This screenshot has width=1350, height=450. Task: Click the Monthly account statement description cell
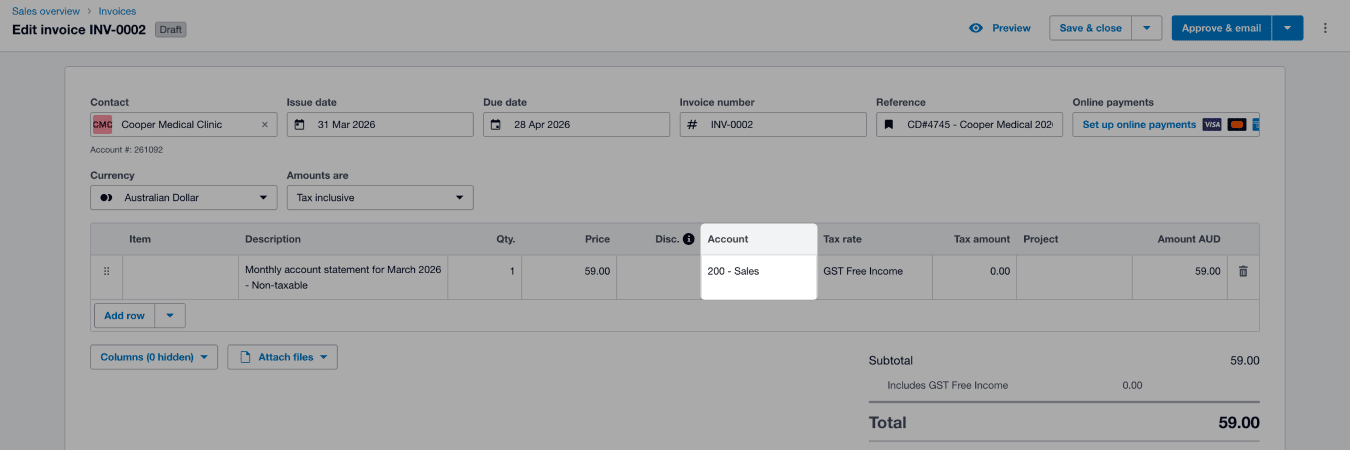(343, 278)
